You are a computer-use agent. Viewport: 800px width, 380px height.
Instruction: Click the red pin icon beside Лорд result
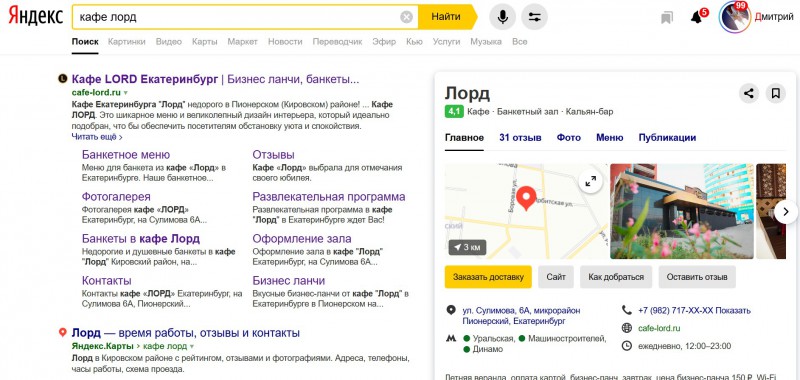(x=63, y=333)
